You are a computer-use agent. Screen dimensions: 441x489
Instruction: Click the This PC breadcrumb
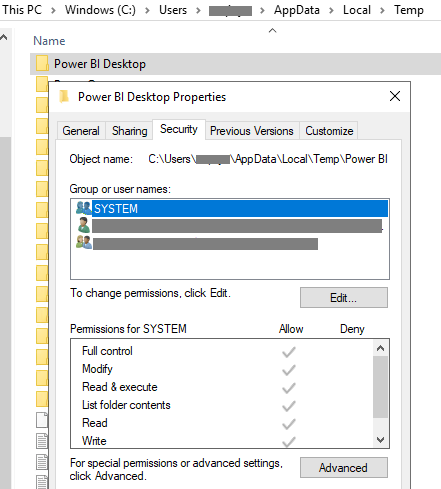[x=22, y=10]
